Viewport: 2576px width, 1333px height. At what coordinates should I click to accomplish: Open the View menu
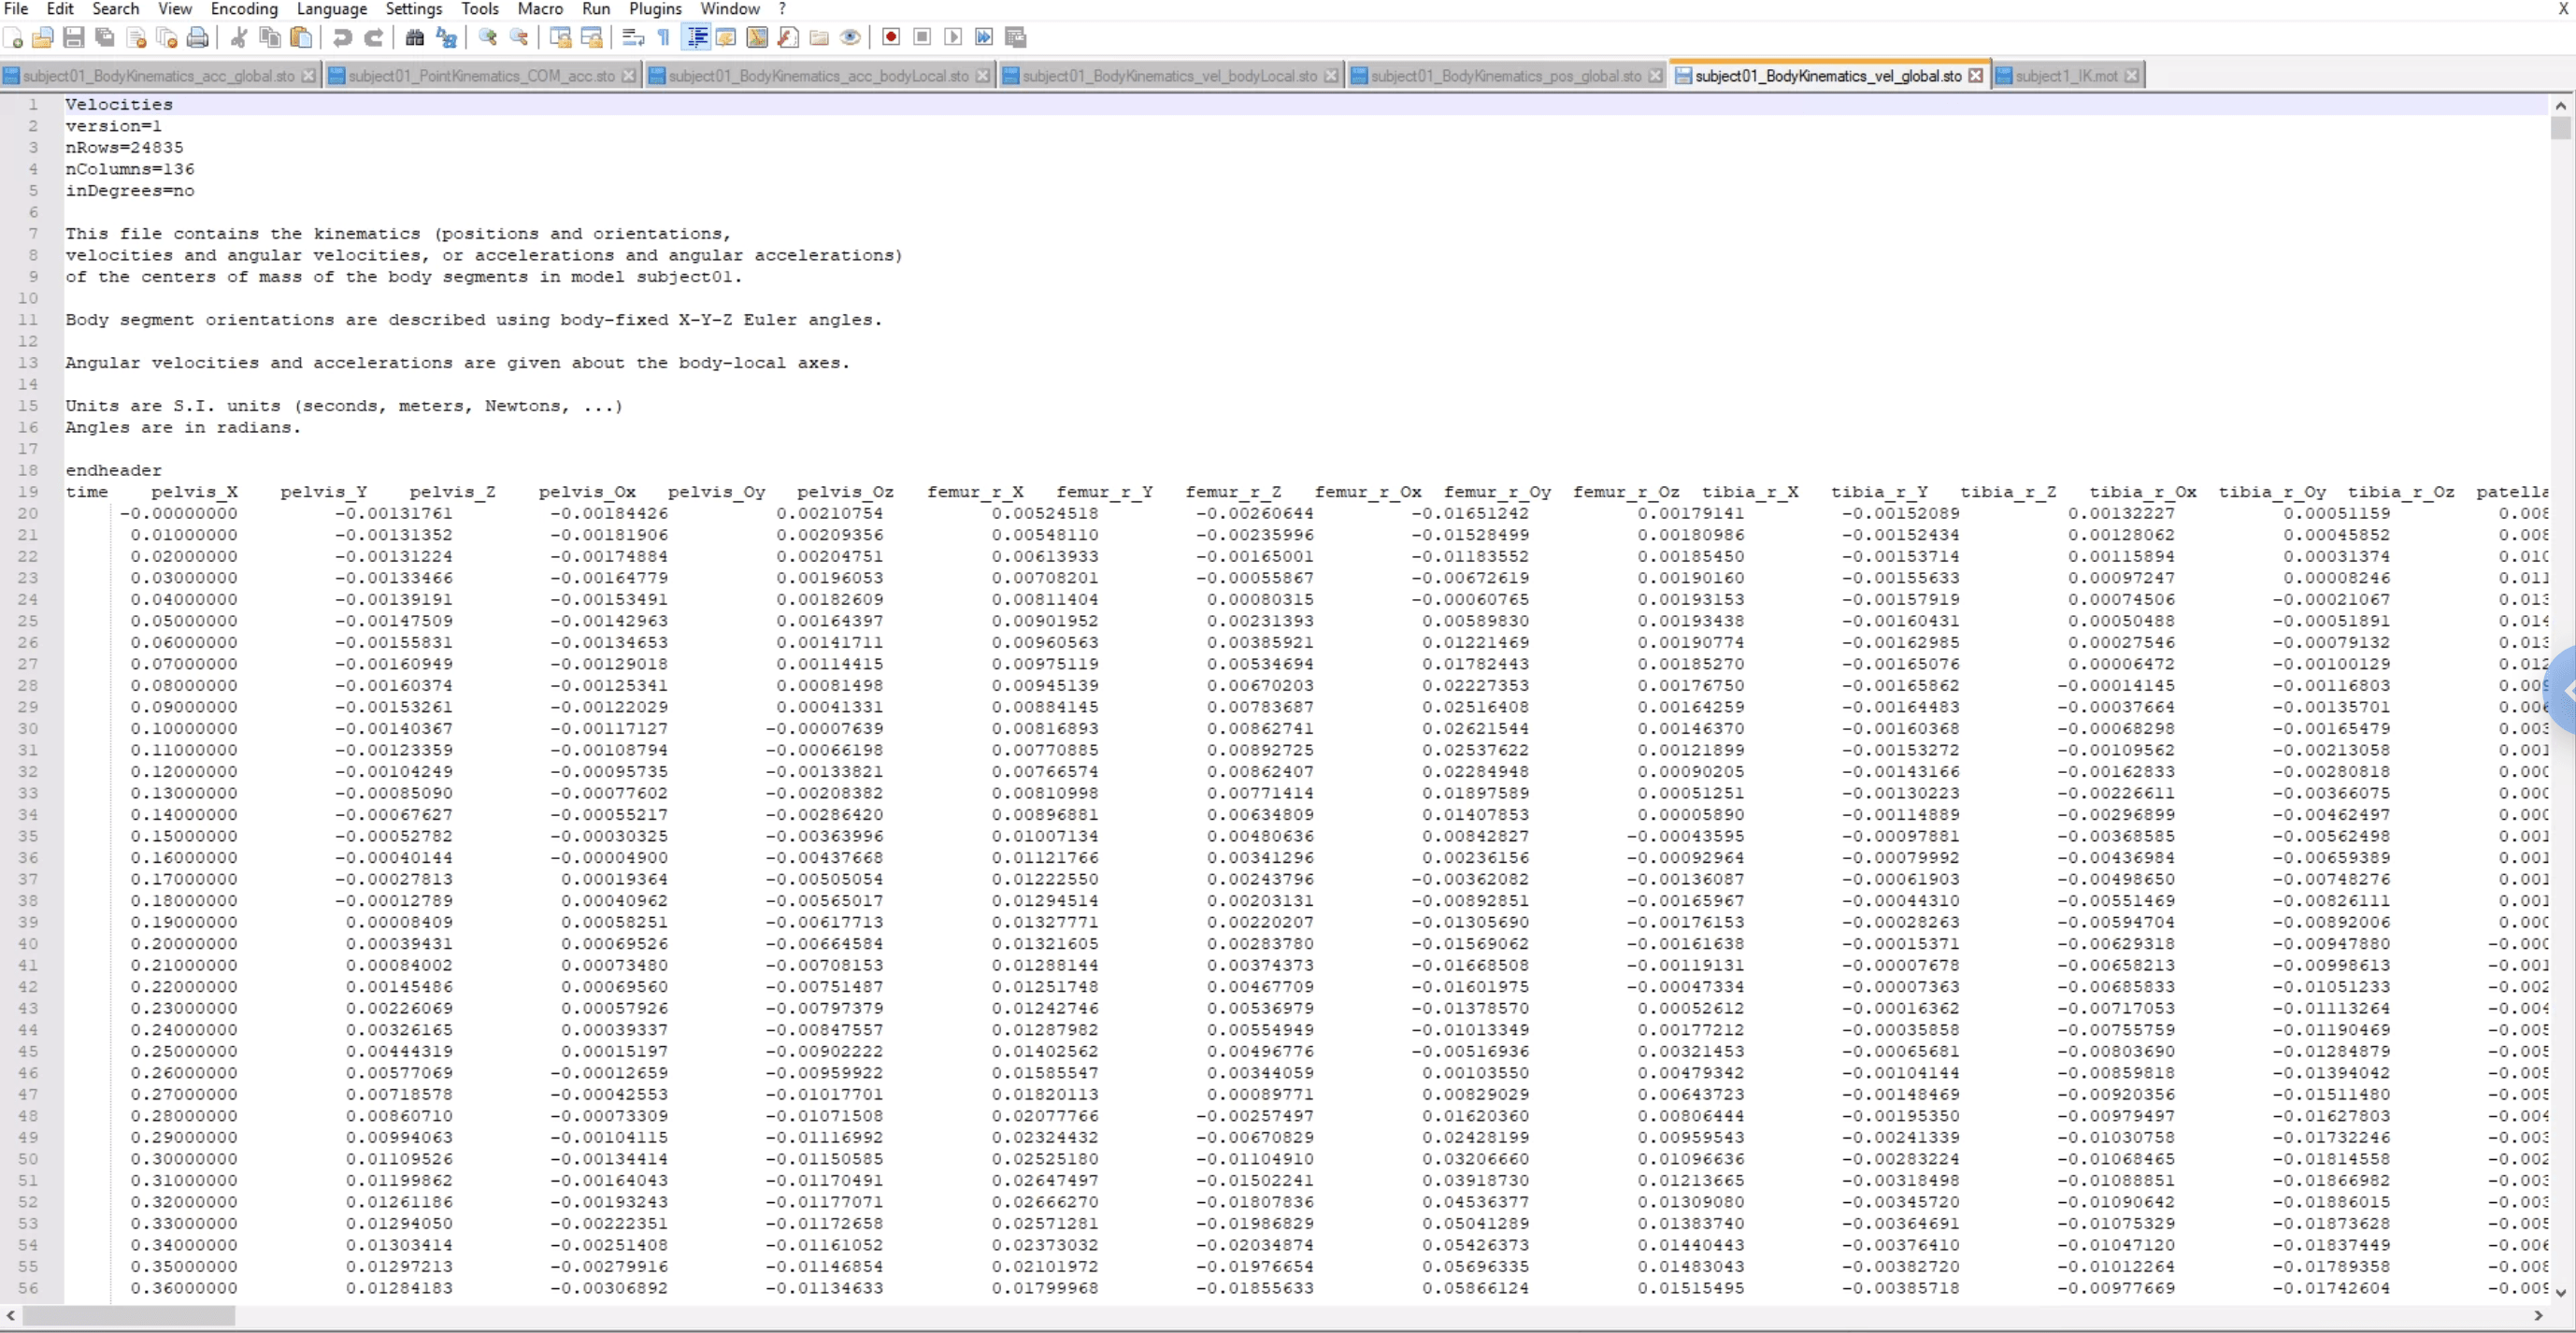(175, 9)
